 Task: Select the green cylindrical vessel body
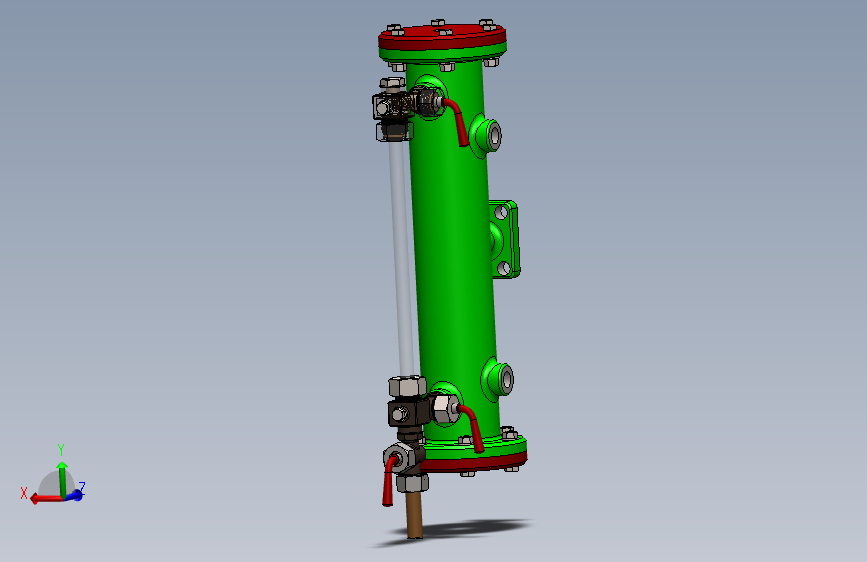(453, 249)
